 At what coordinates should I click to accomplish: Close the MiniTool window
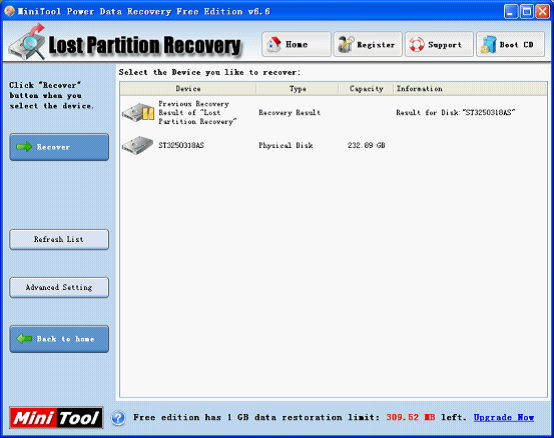tap(542, 11)
